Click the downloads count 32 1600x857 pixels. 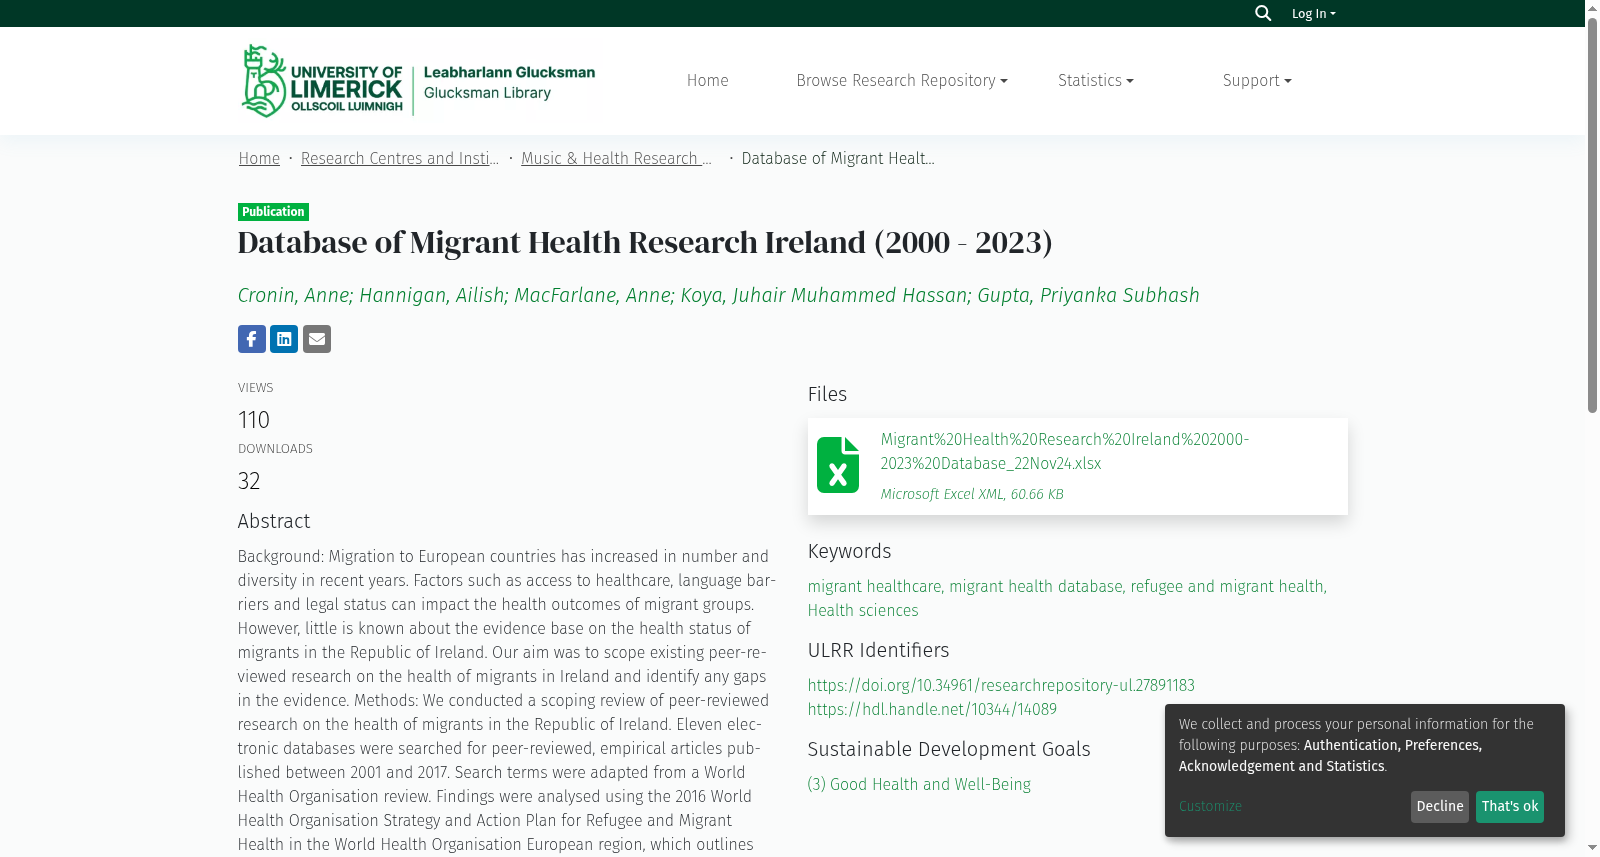coord(249,481)
